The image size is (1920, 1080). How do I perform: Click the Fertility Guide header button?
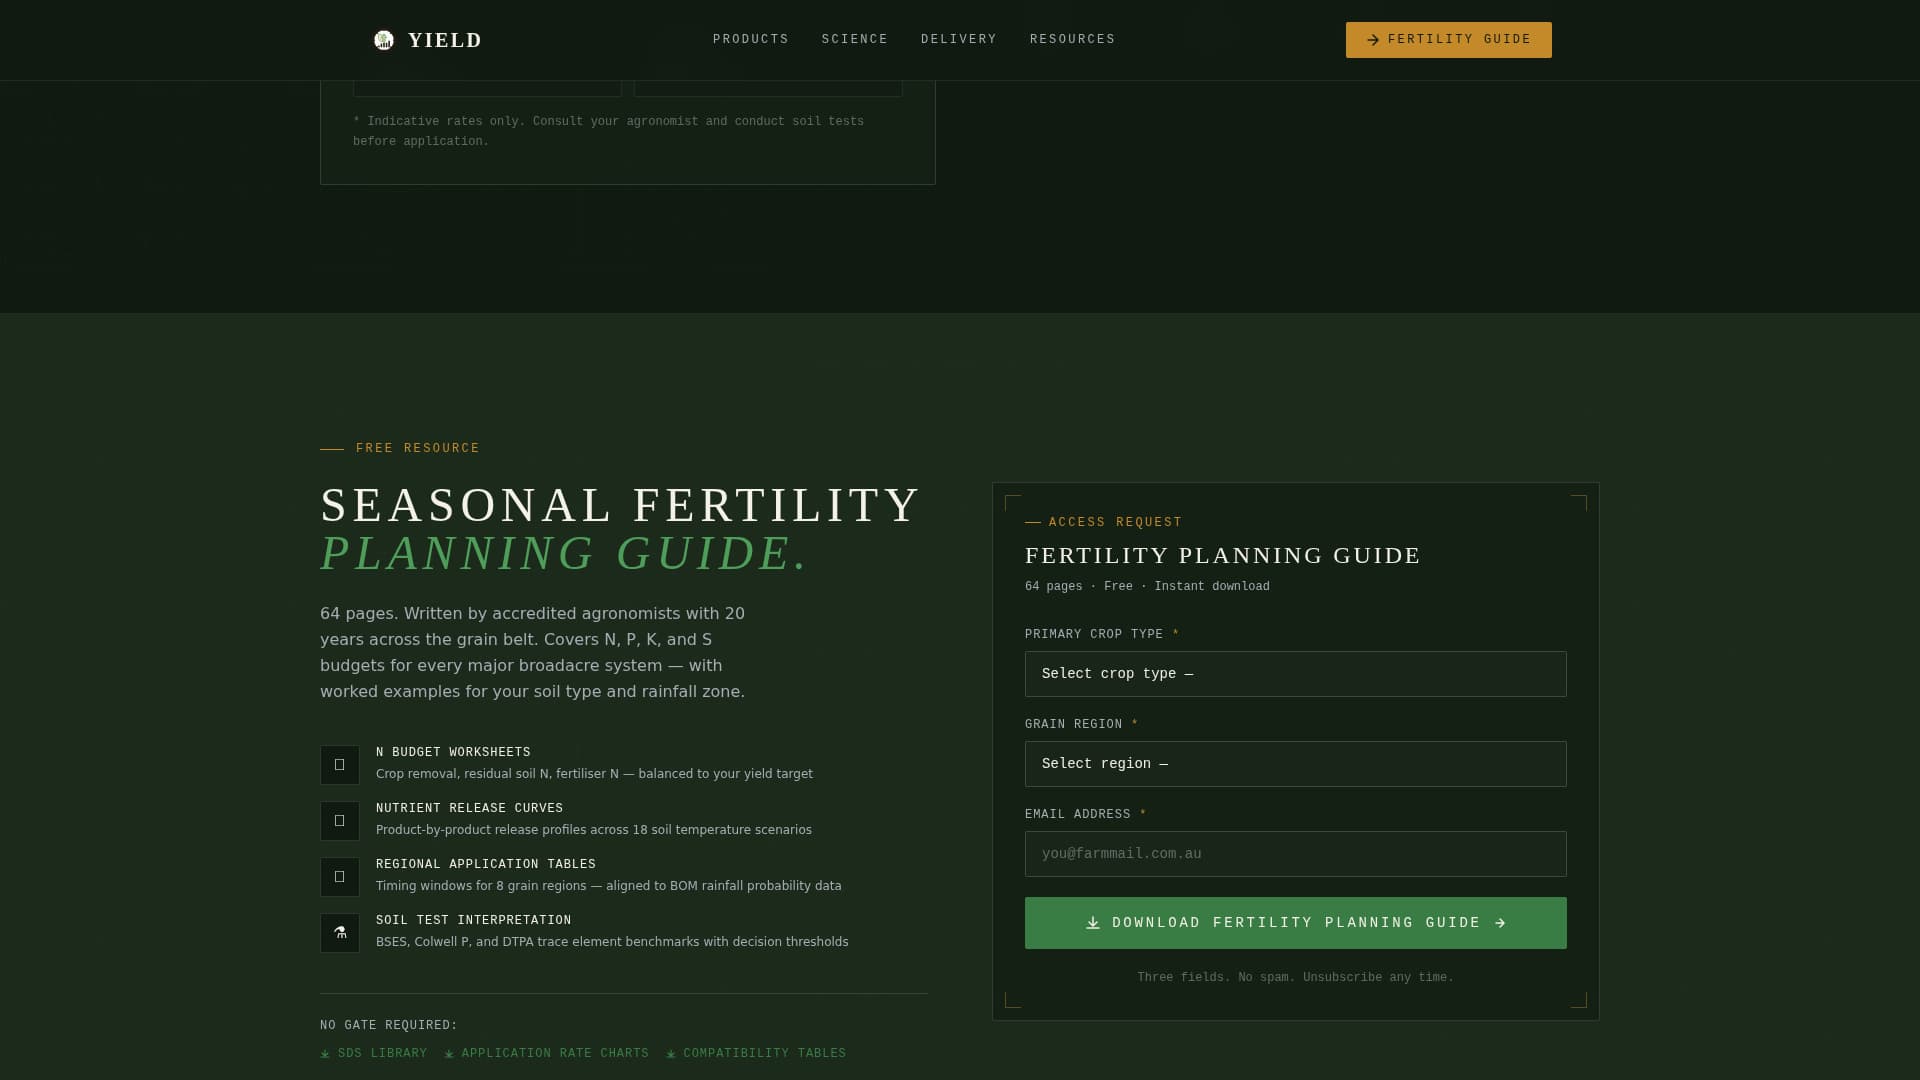tap(1449, 40)
